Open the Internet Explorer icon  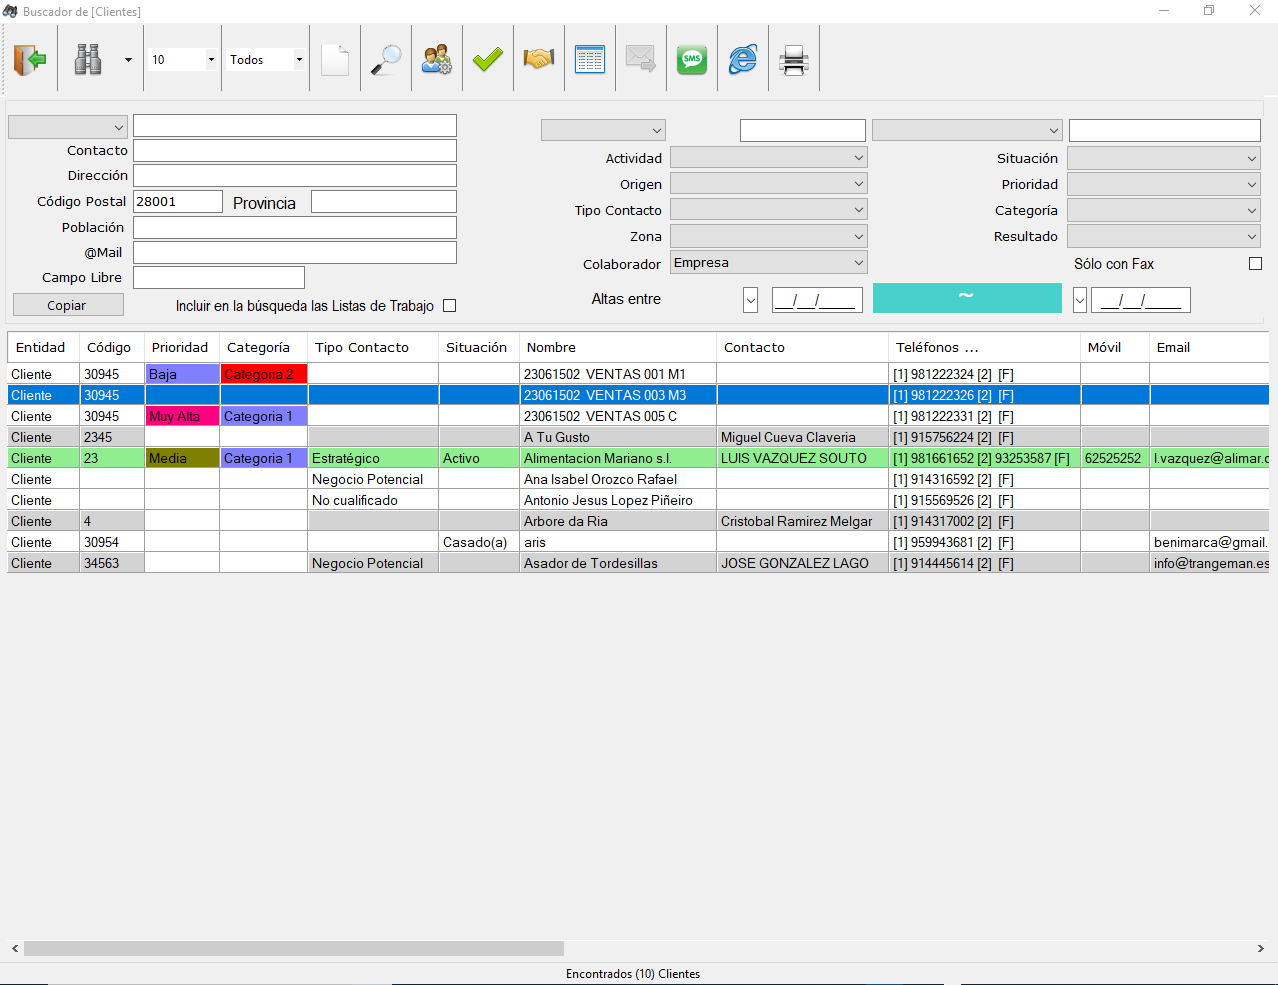[743, 60]
